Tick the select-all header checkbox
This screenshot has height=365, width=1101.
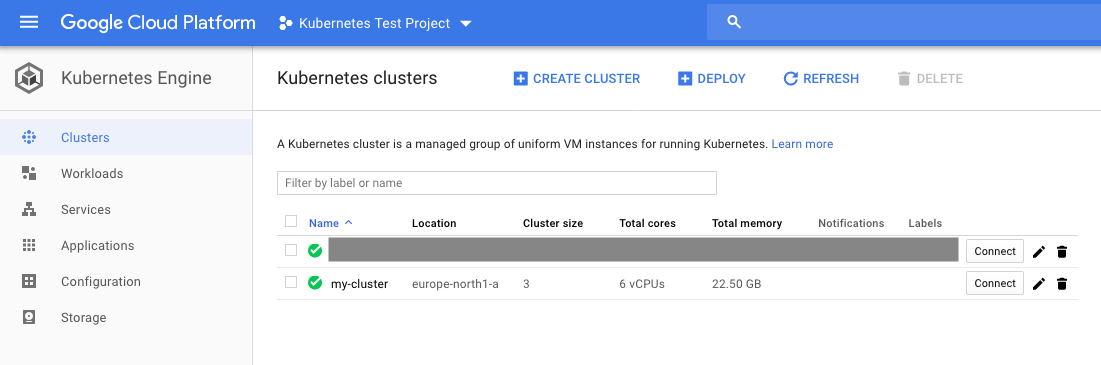(291, 222)
